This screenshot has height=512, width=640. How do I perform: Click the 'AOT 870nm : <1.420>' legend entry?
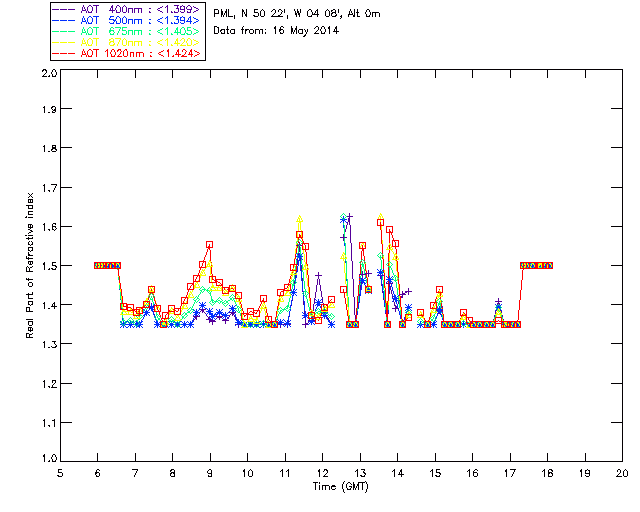127,42
